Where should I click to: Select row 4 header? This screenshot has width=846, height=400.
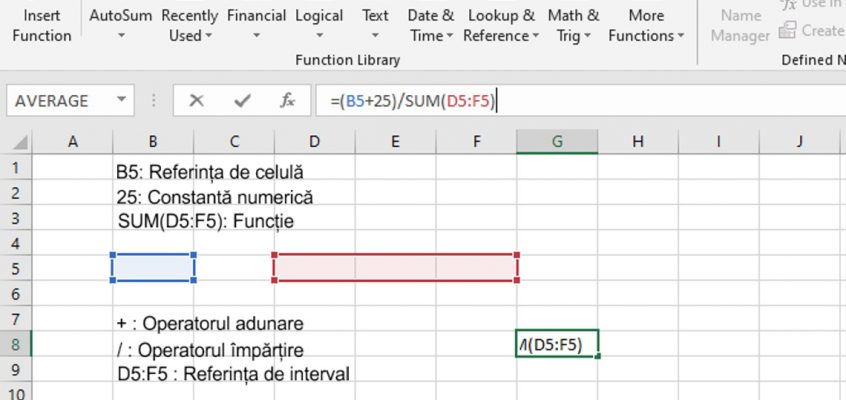click(x=16, y=243)
